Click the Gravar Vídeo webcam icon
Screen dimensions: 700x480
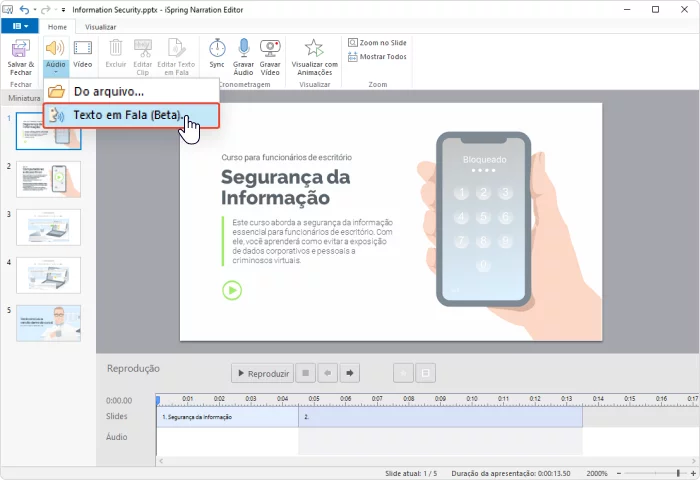pos(270,55)
